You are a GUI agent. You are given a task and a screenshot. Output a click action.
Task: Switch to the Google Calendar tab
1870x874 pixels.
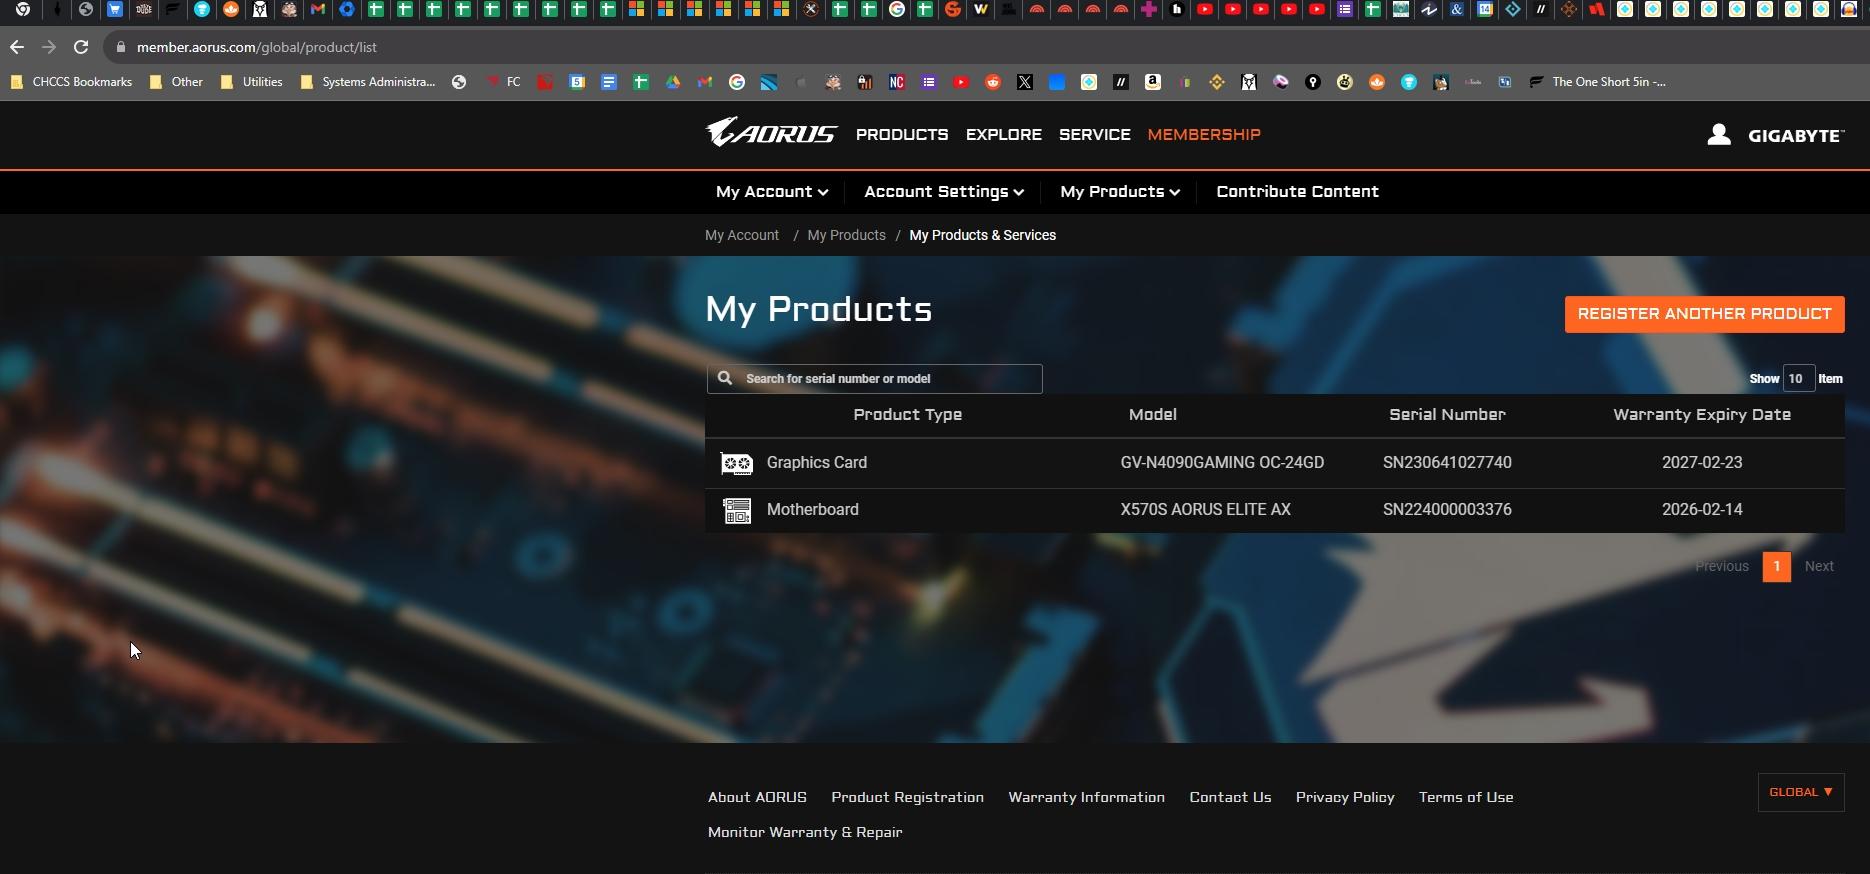1485,10
